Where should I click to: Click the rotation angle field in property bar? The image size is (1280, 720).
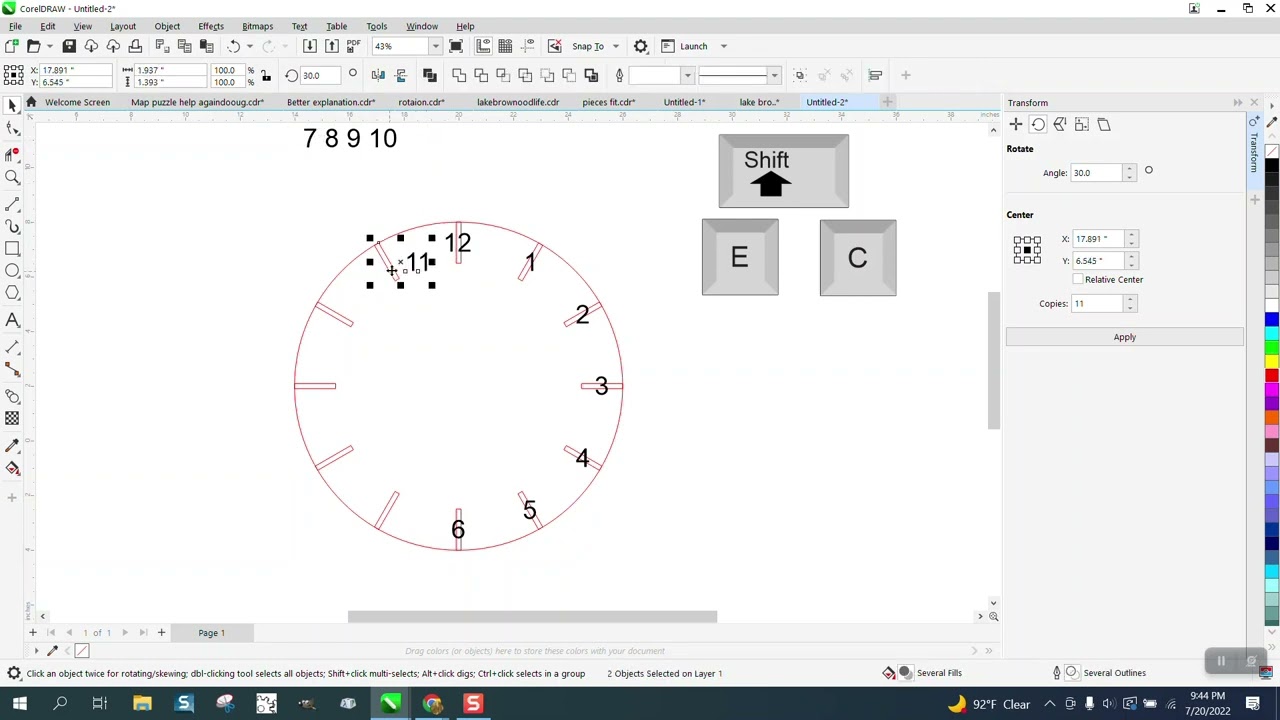pyautogui.click(x=322, y=76)
